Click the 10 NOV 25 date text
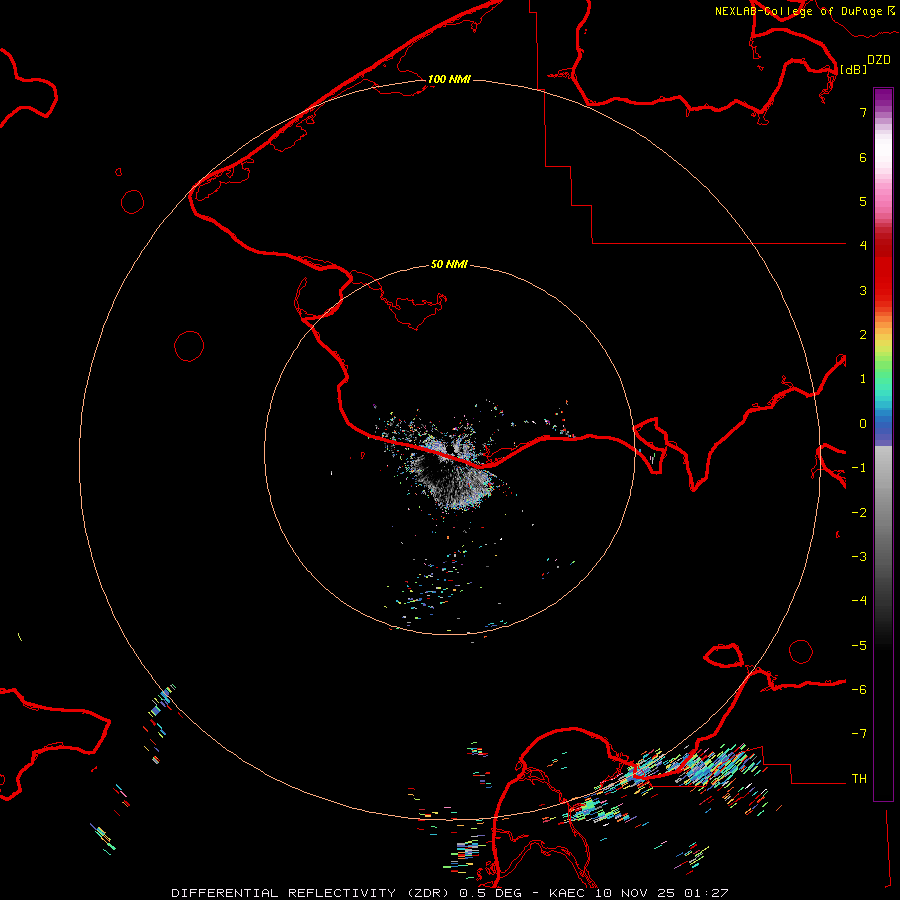Screen dimensions: 900x900 (637, 893)
